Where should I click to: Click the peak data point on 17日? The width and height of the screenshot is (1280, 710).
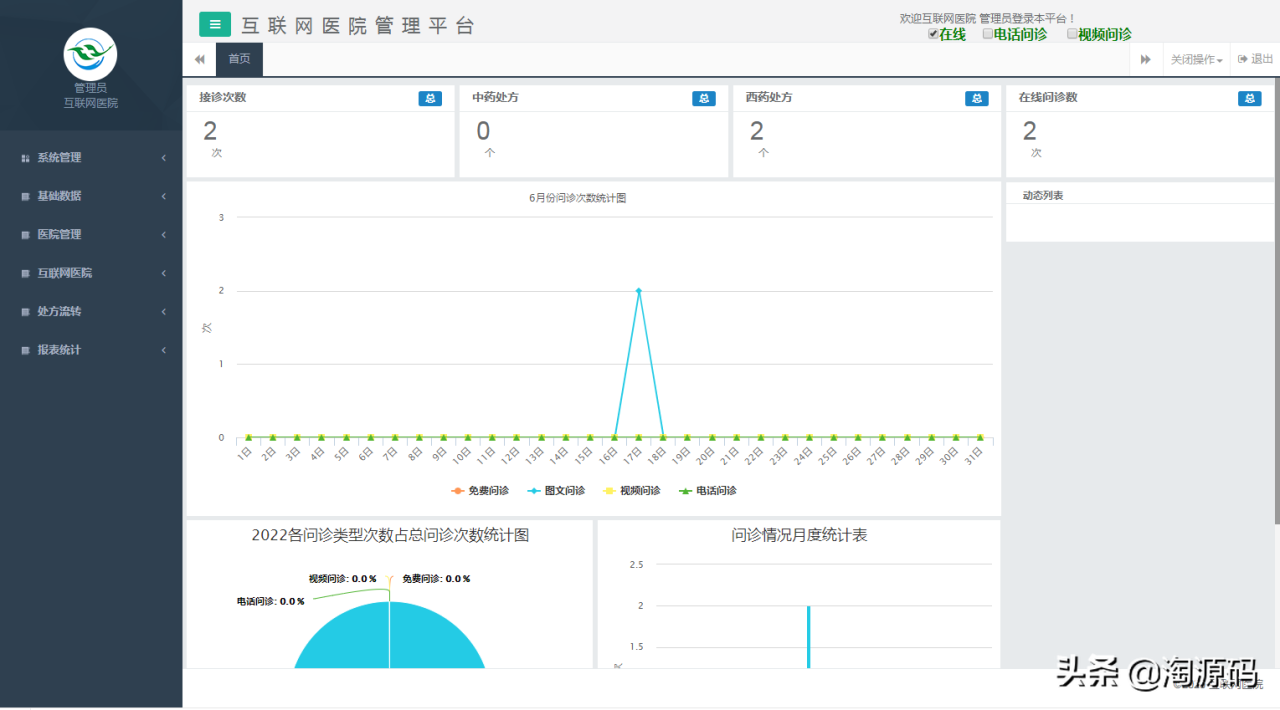point(638,290)
